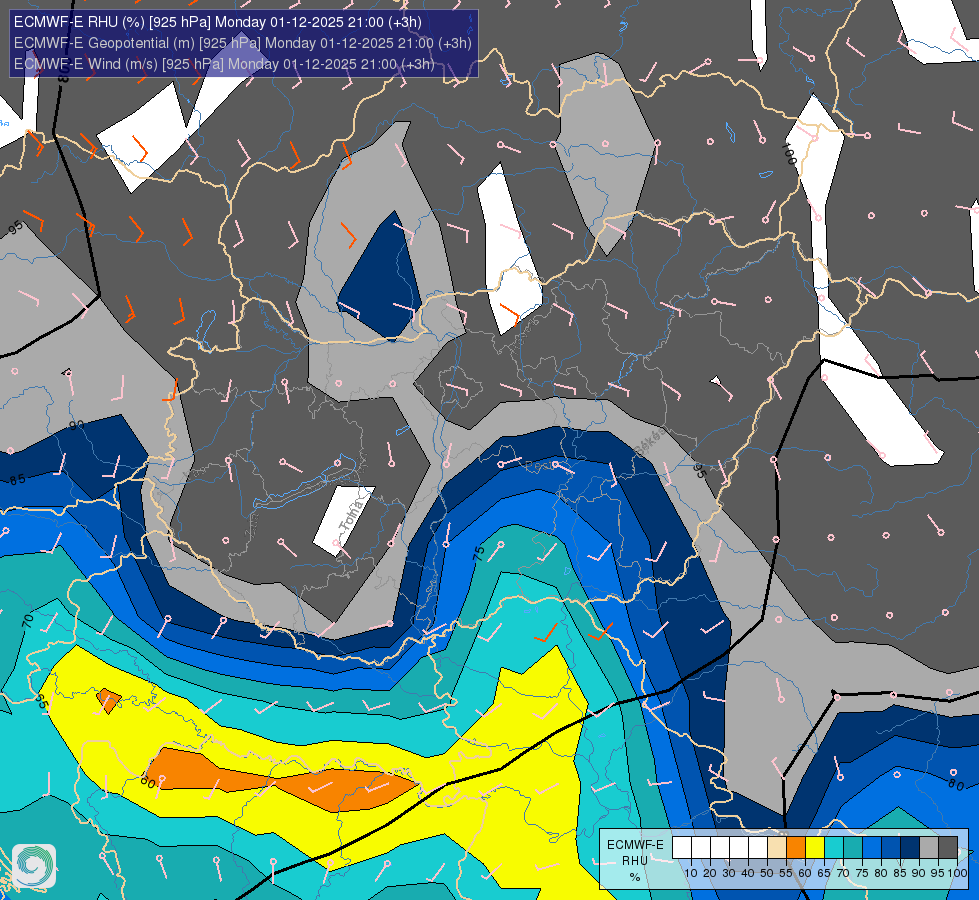
Task: Click the 'Tolna' county label
Action: click(350, 513)
